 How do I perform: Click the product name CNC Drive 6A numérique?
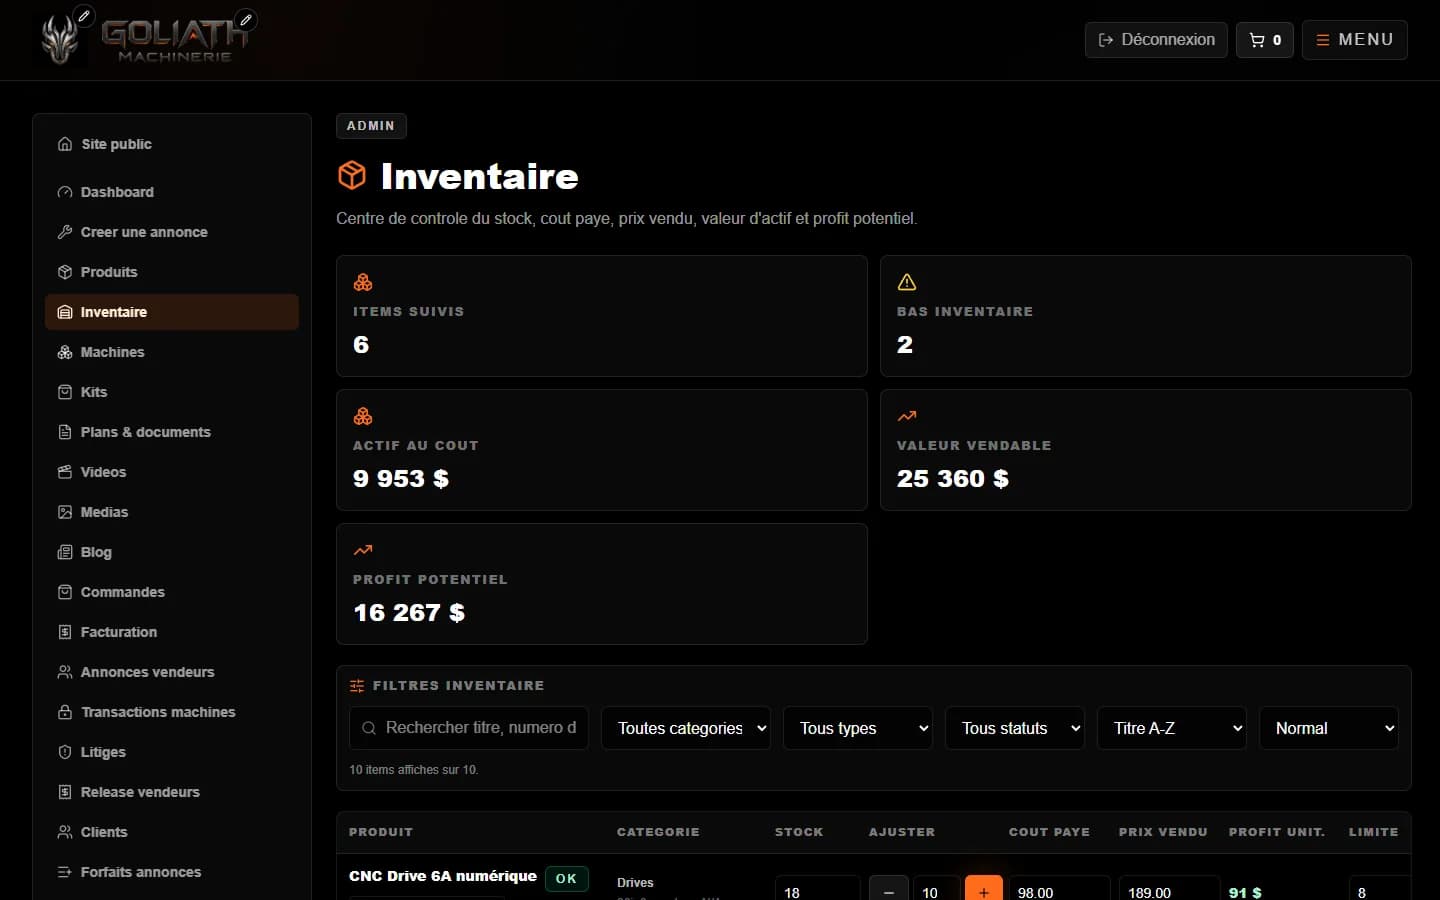pyautogui.click(x=443, y=876)
